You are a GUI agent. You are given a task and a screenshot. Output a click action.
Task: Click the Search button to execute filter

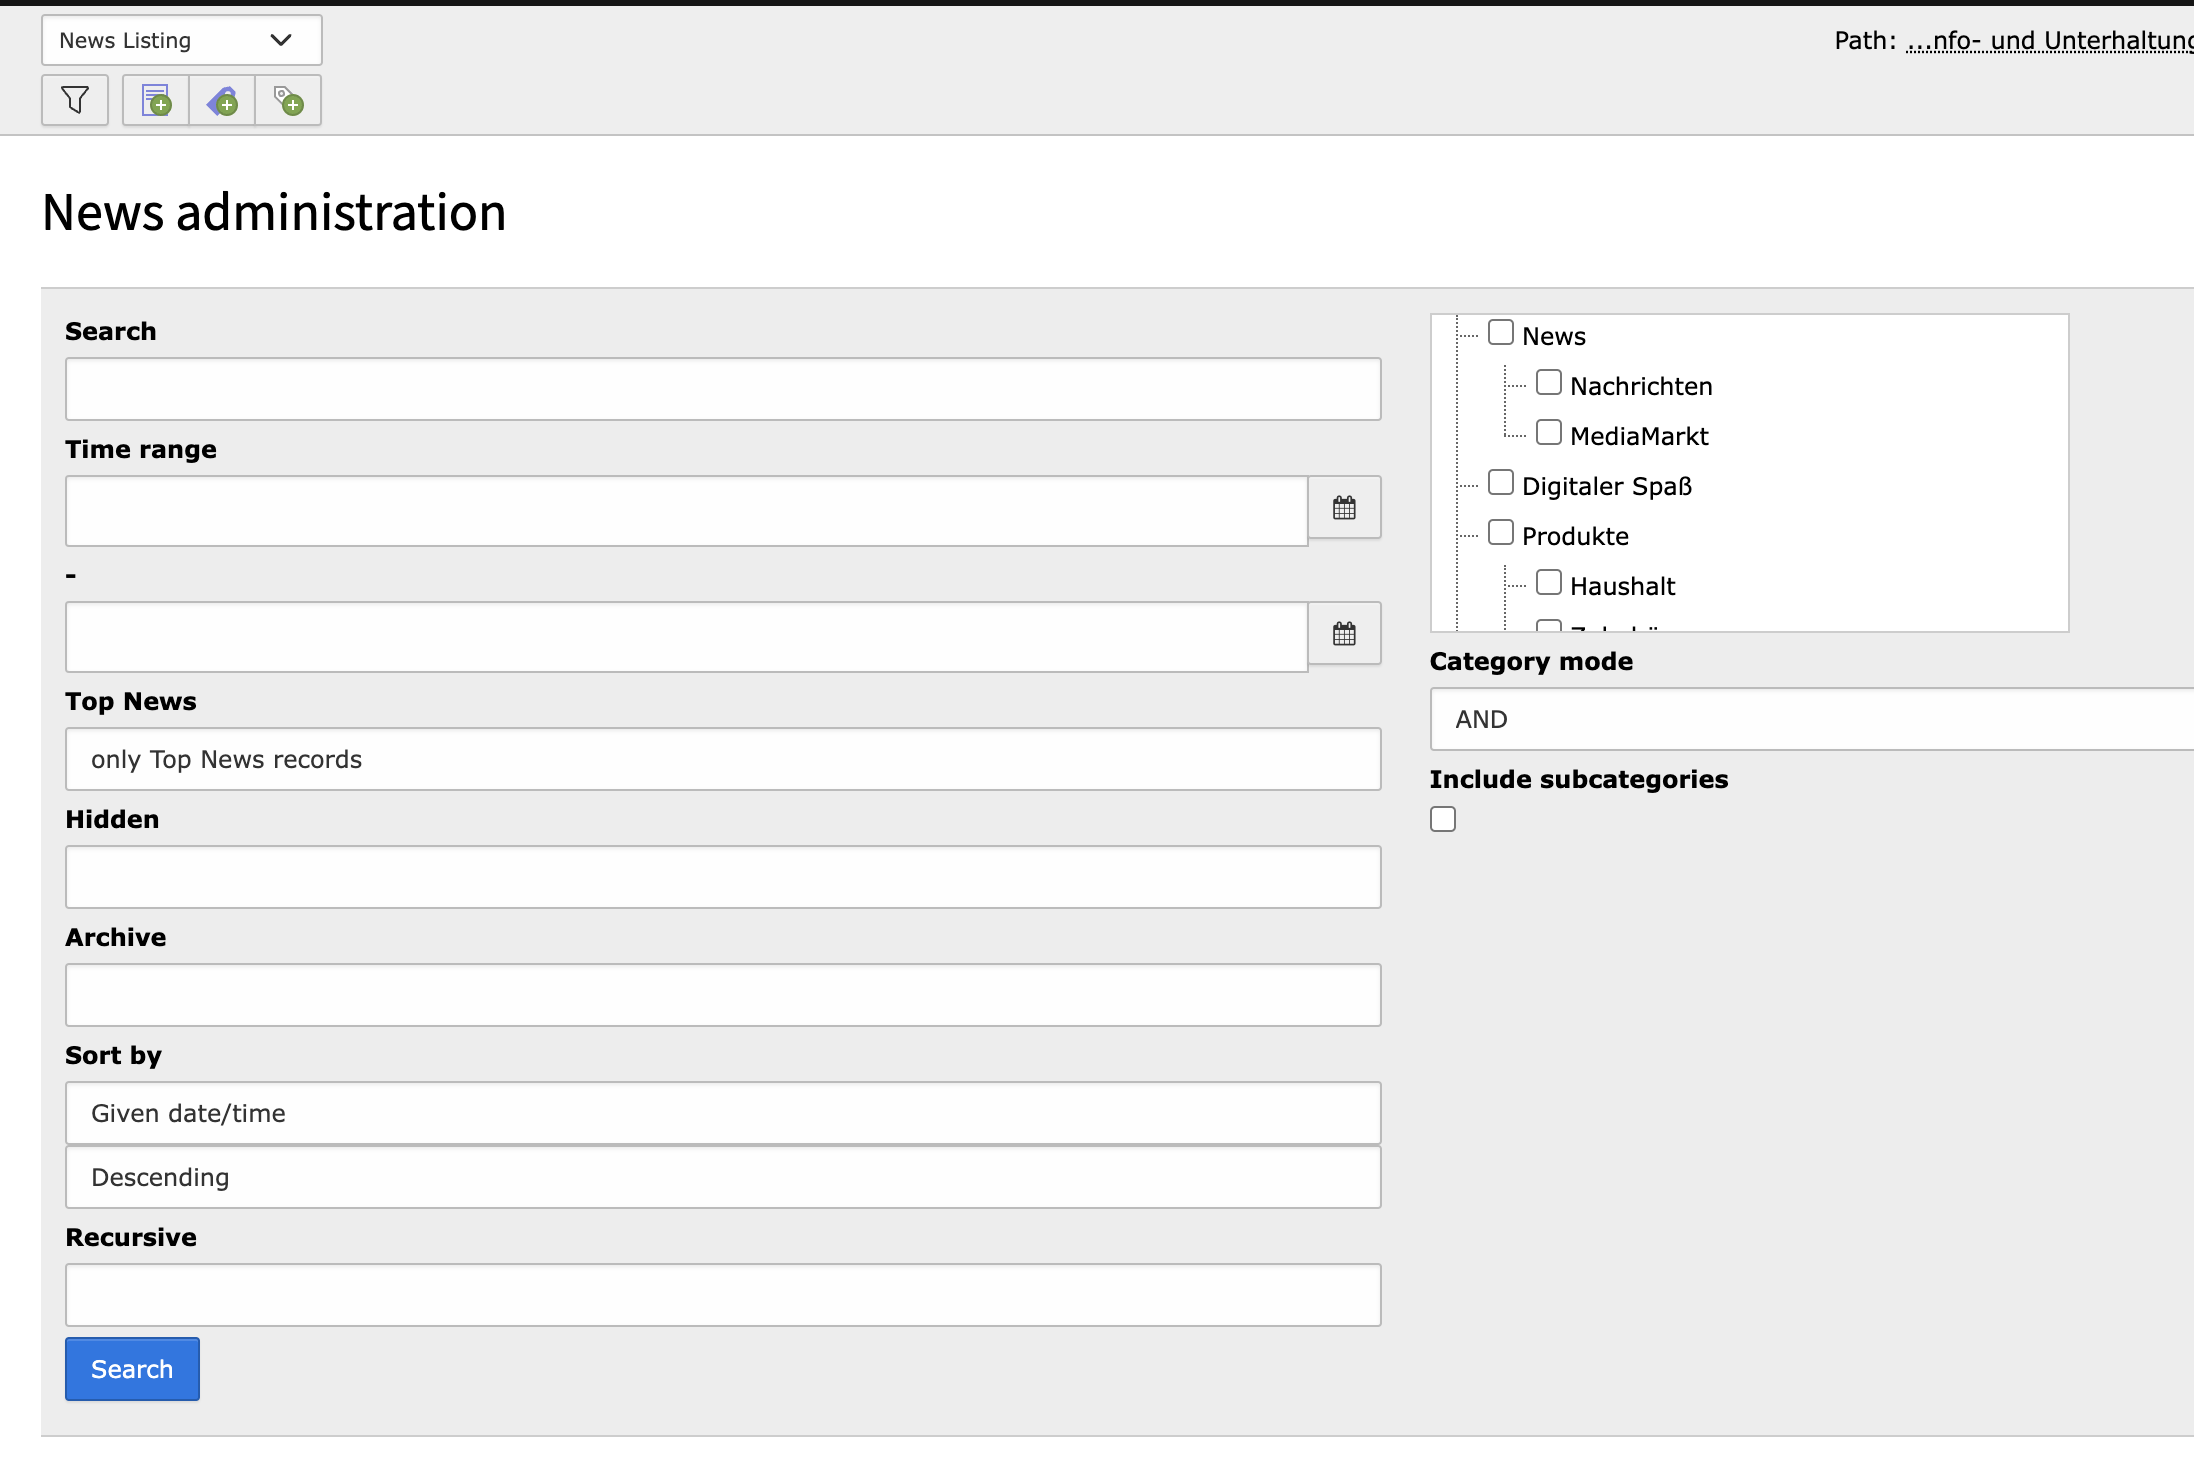131,1368
